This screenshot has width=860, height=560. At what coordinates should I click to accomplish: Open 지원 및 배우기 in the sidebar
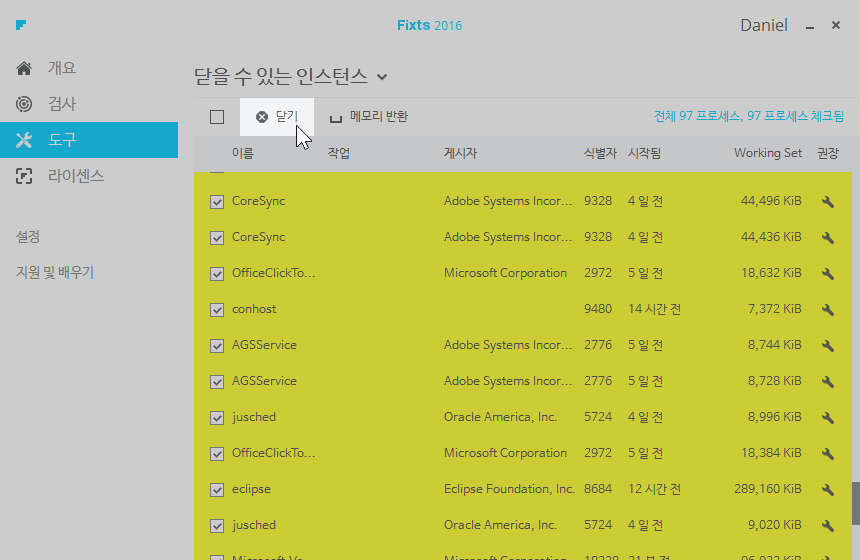[x=55, y=272]
